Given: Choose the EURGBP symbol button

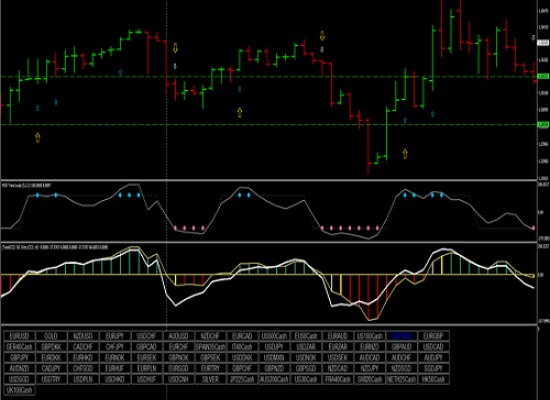Looking at the screenshot, I should 434,336.
